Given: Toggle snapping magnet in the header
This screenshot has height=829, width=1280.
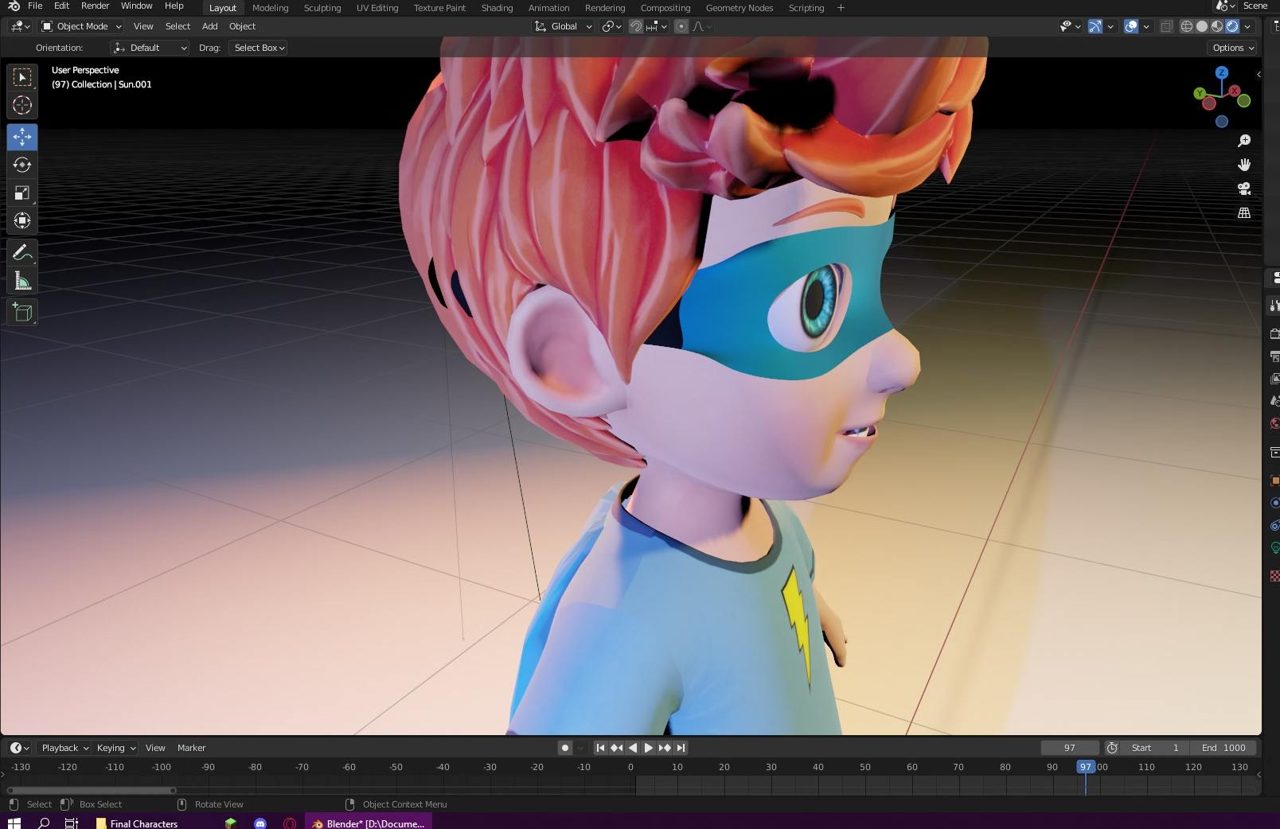Looking at the screenshot, I should click(636, 26).
